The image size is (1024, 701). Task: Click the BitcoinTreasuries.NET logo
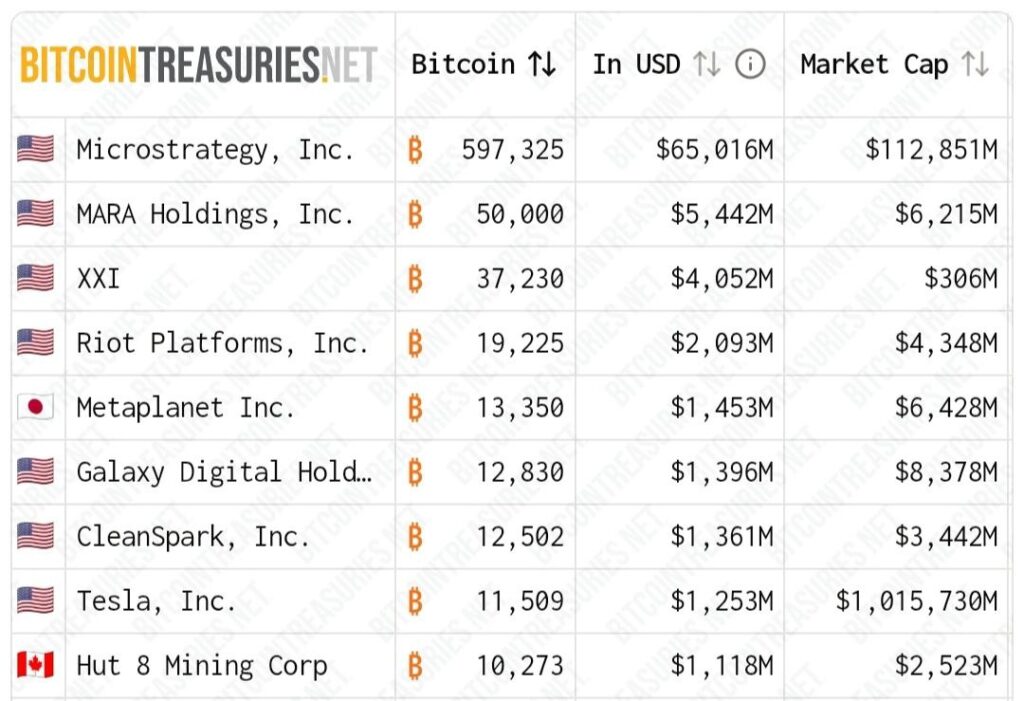[x=198, y=65]
